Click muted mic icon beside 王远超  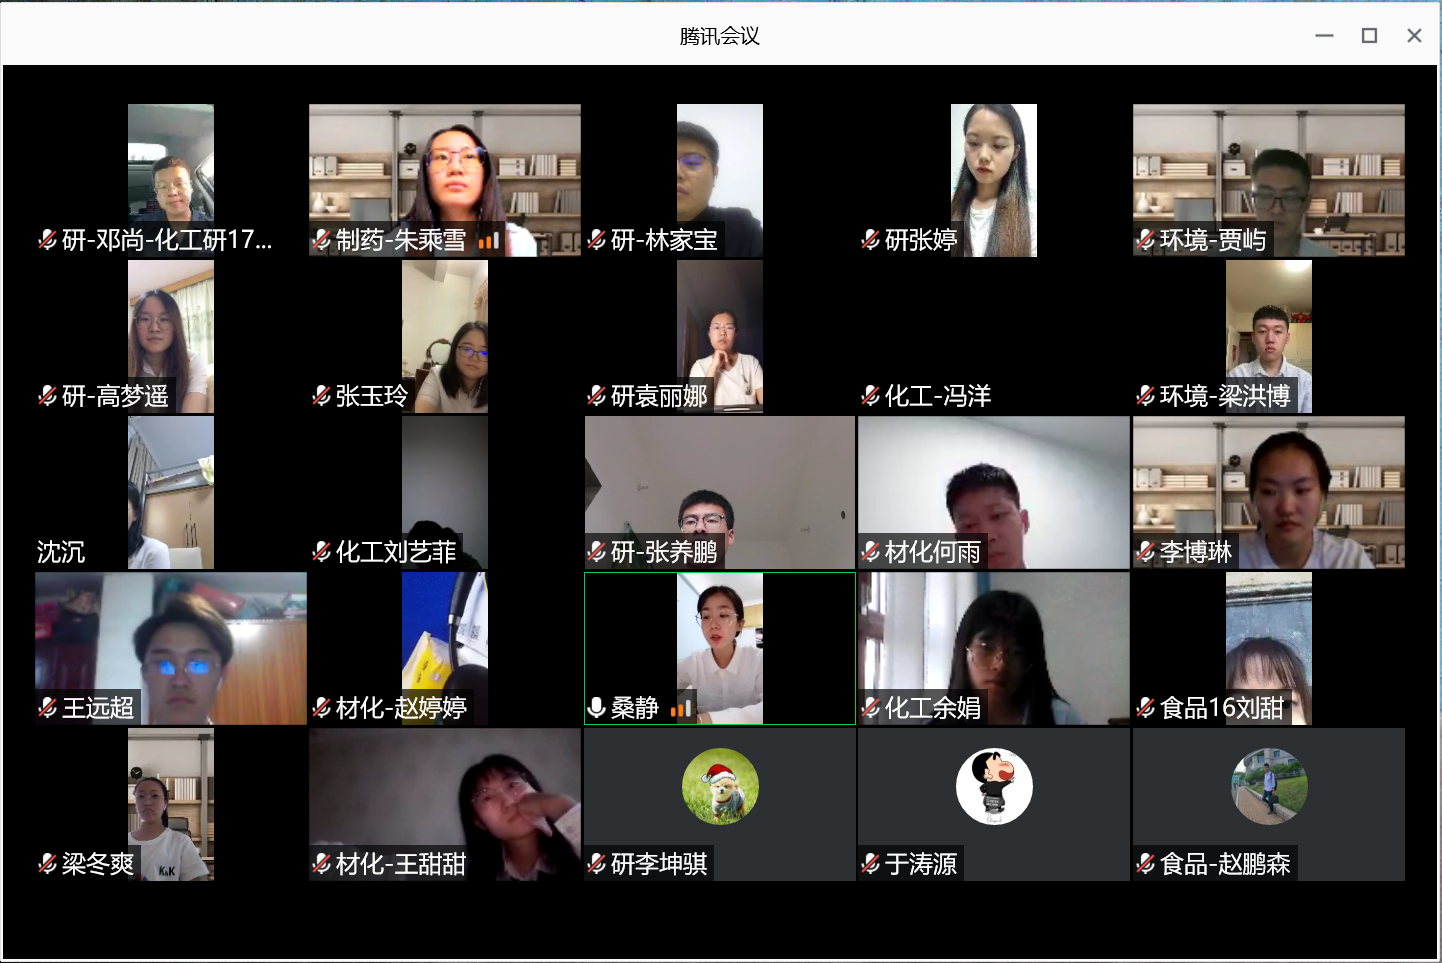[47, 708]
